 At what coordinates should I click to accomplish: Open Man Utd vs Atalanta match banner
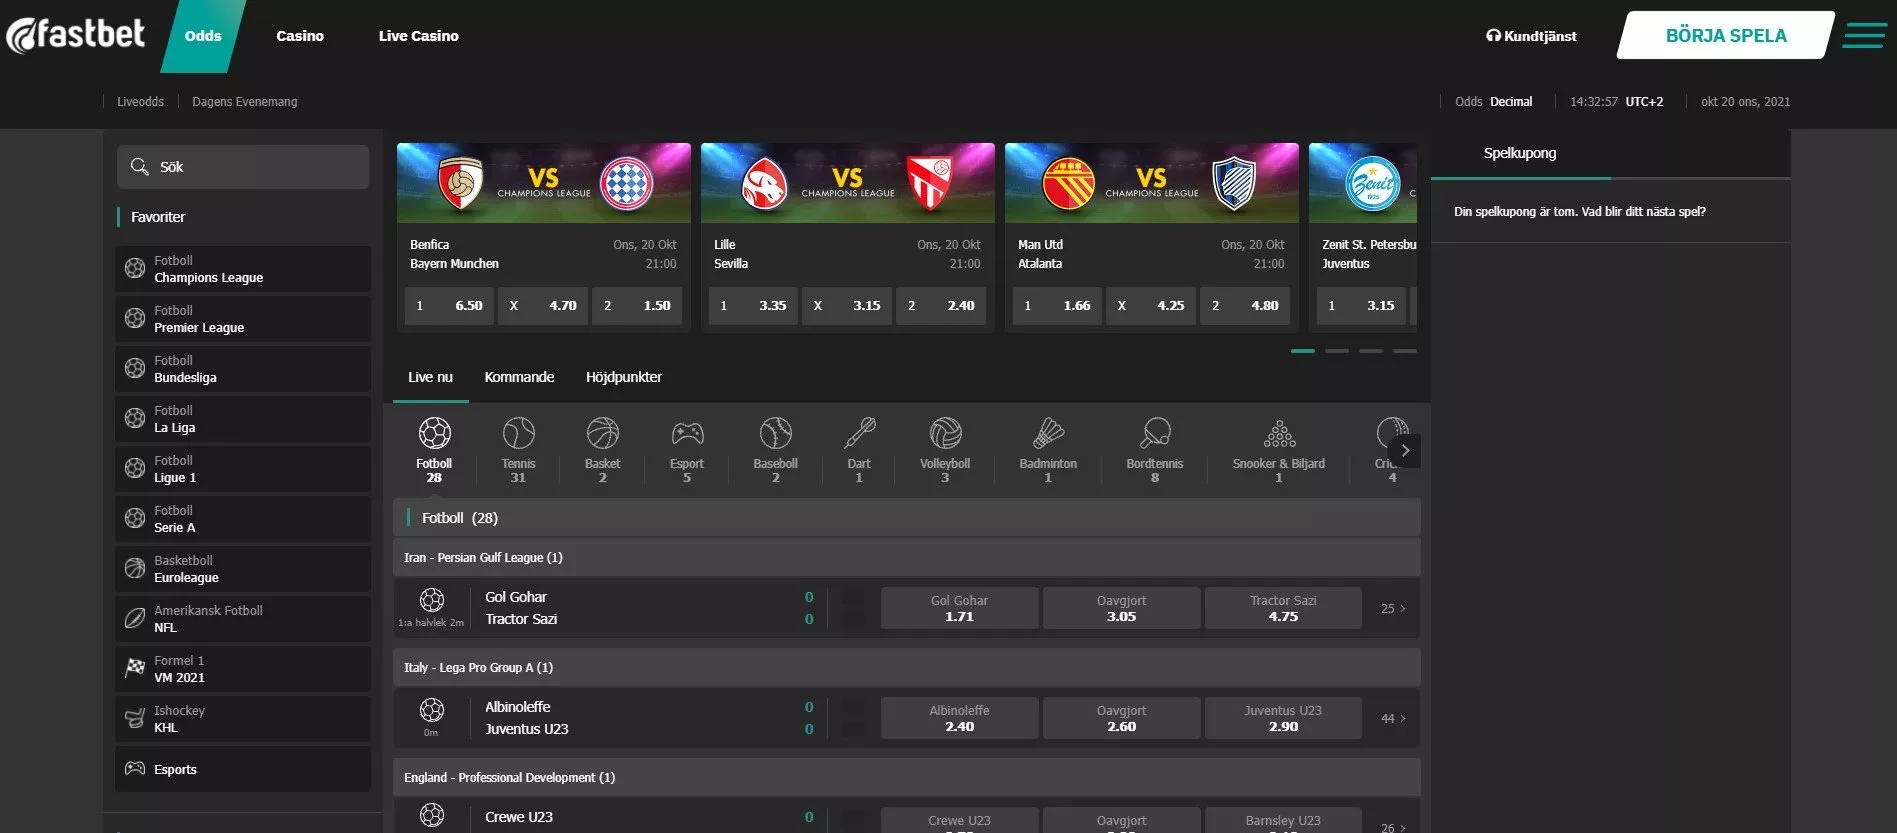[x=1152, y=183]
